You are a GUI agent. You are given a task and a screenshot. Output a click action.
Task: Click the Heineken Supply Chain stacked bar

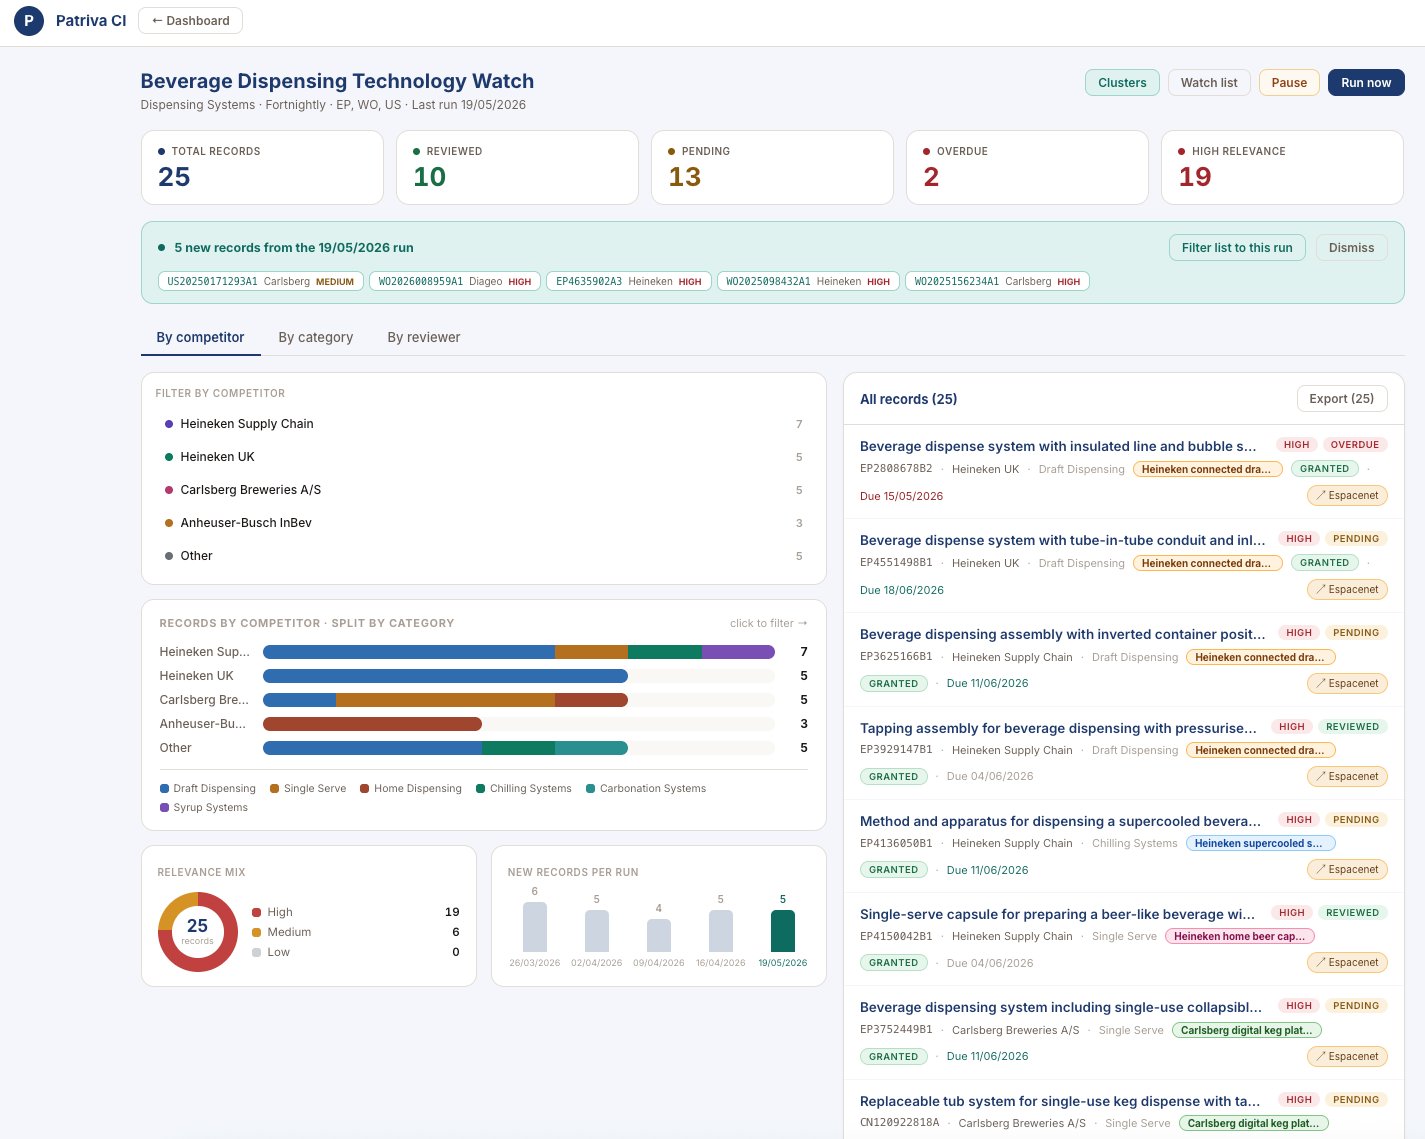coord(519,652)
